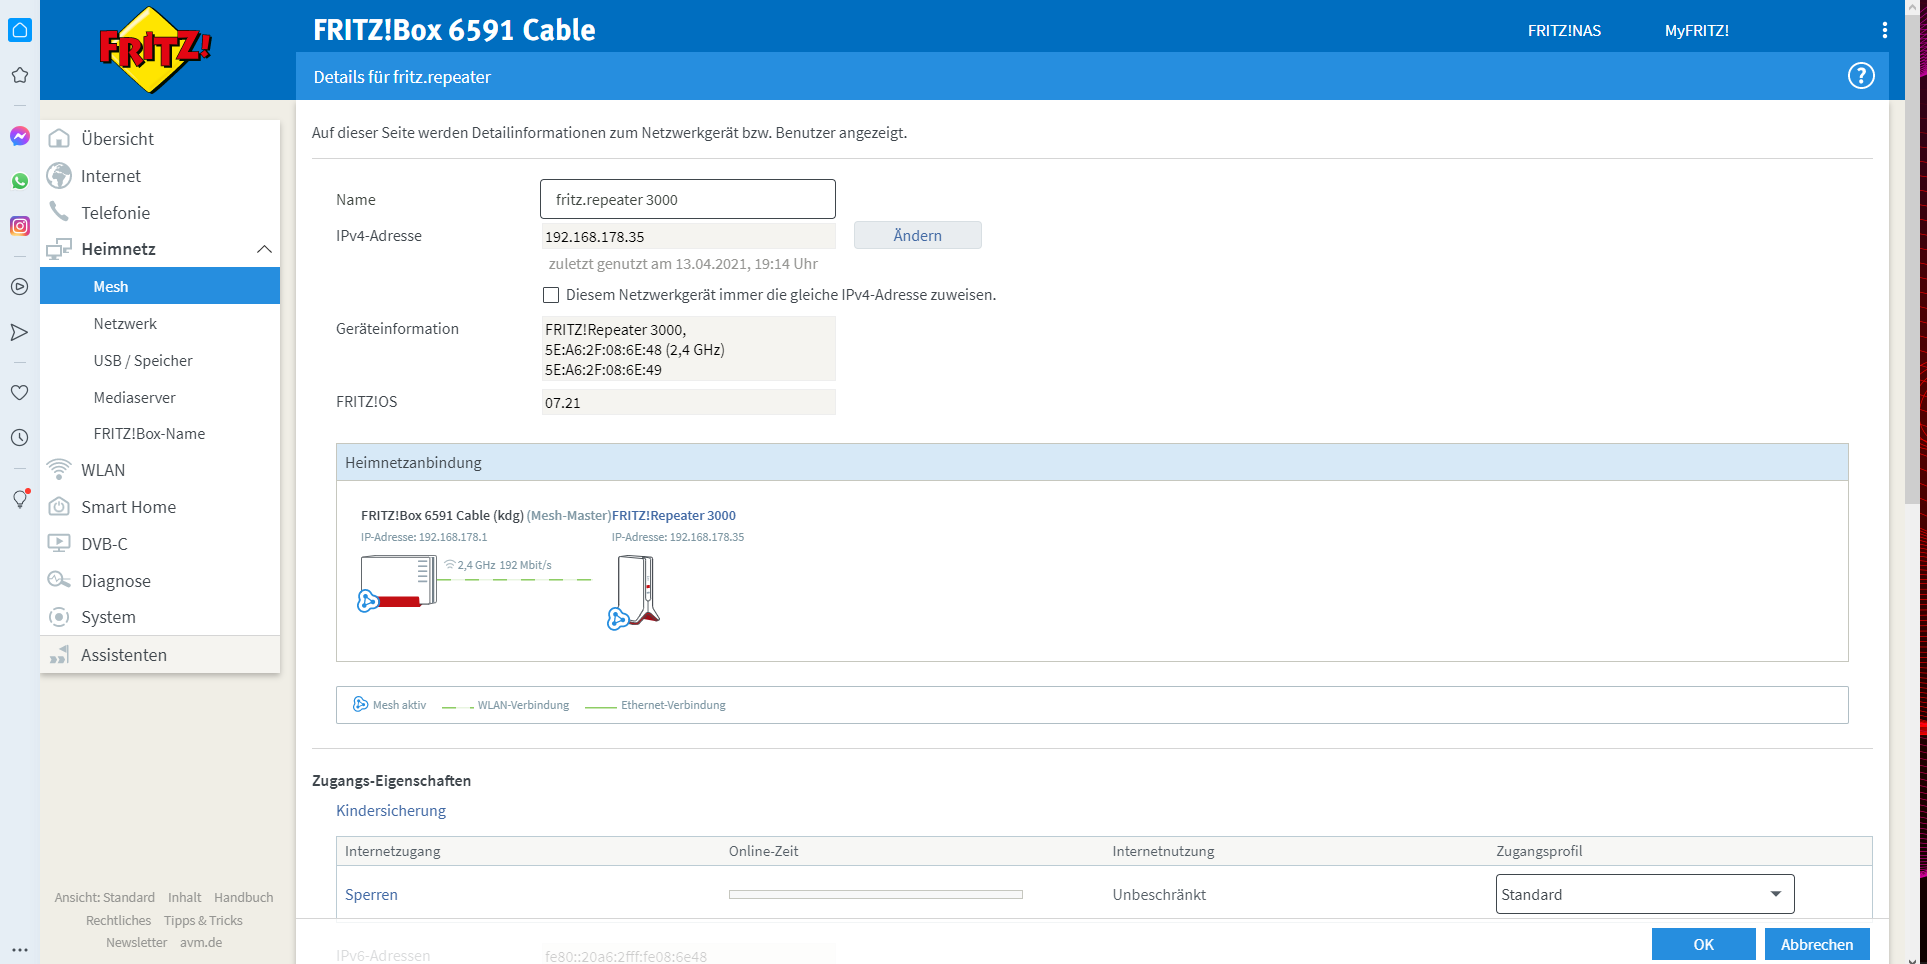Screen dimensions: 1927x964
Task: Open the Kindersicherung link
Action: (x=391, y=810)
